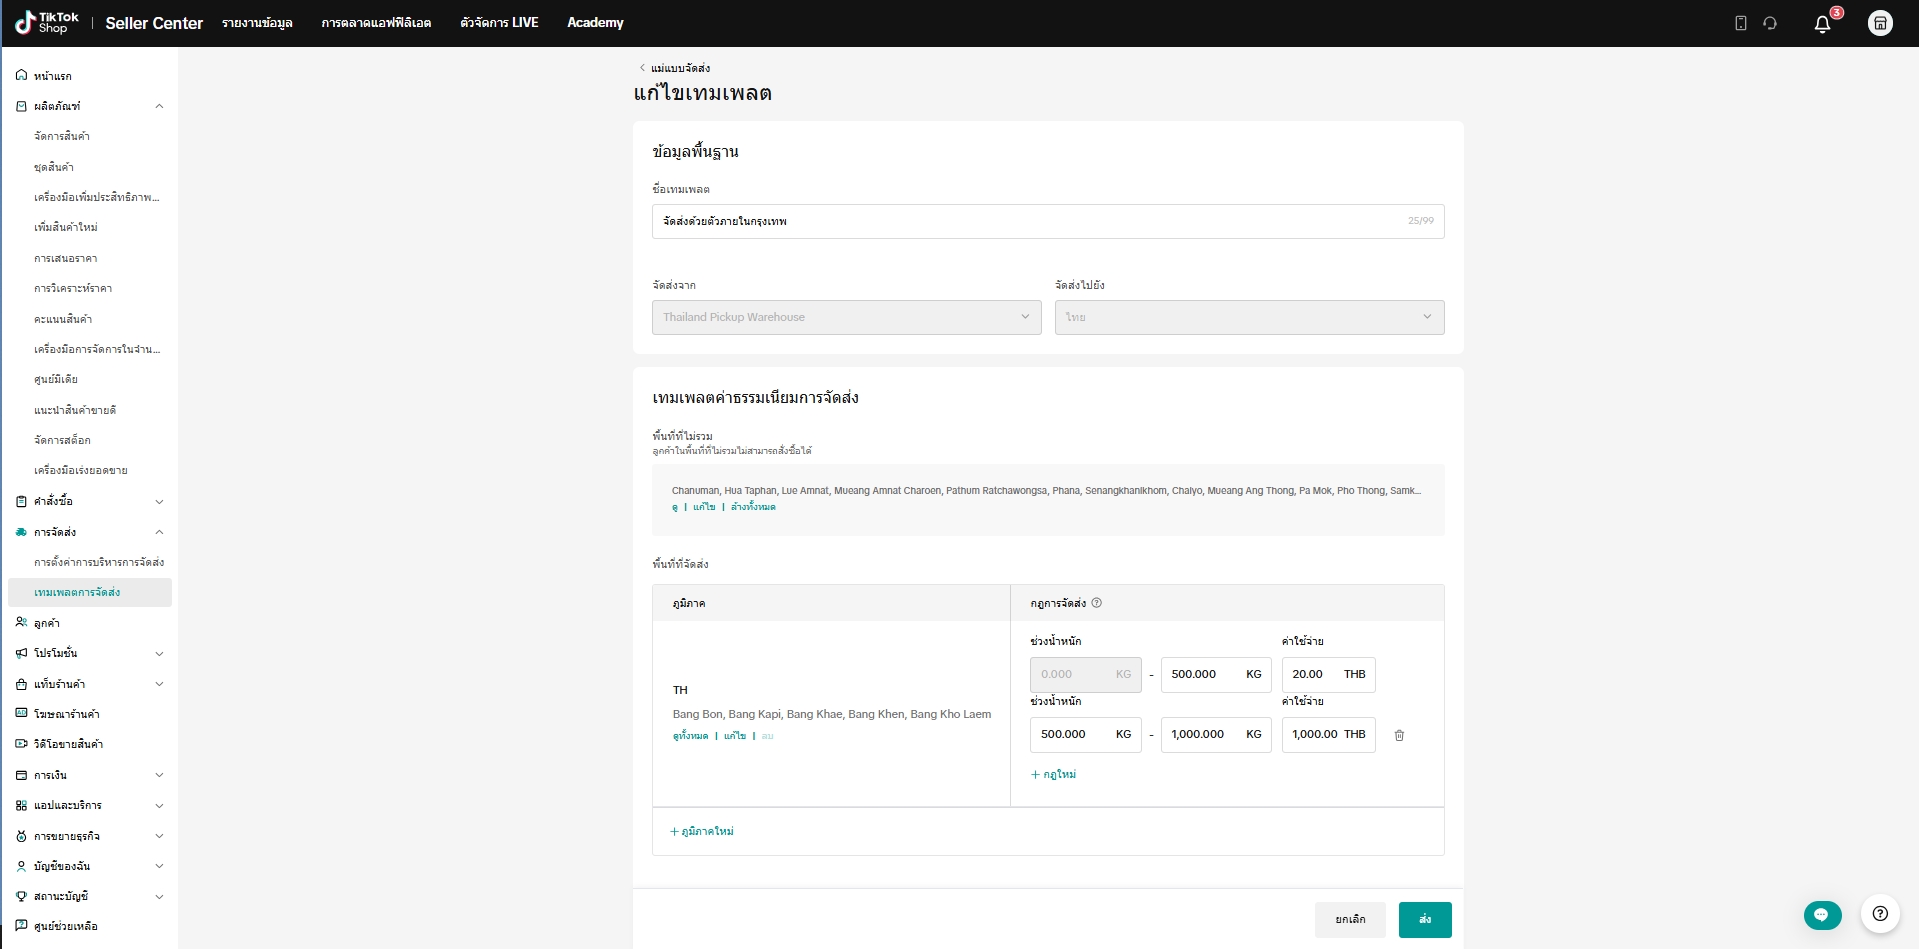Click the + ภูมิภาคใหม่ add region link

click(702, 831)
